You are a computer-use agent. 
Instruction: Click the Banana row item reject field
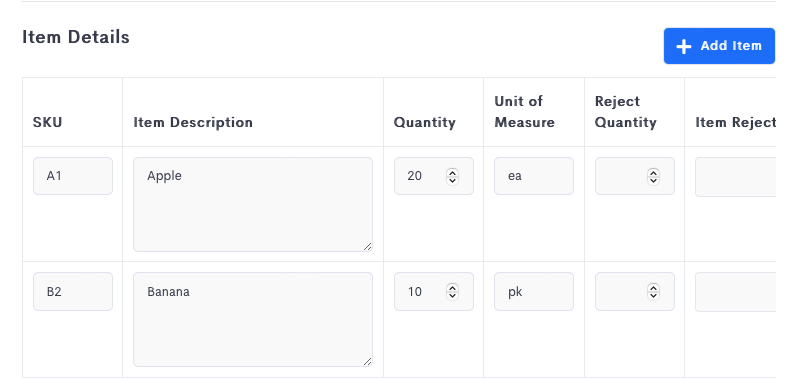[x=735, y=292]
